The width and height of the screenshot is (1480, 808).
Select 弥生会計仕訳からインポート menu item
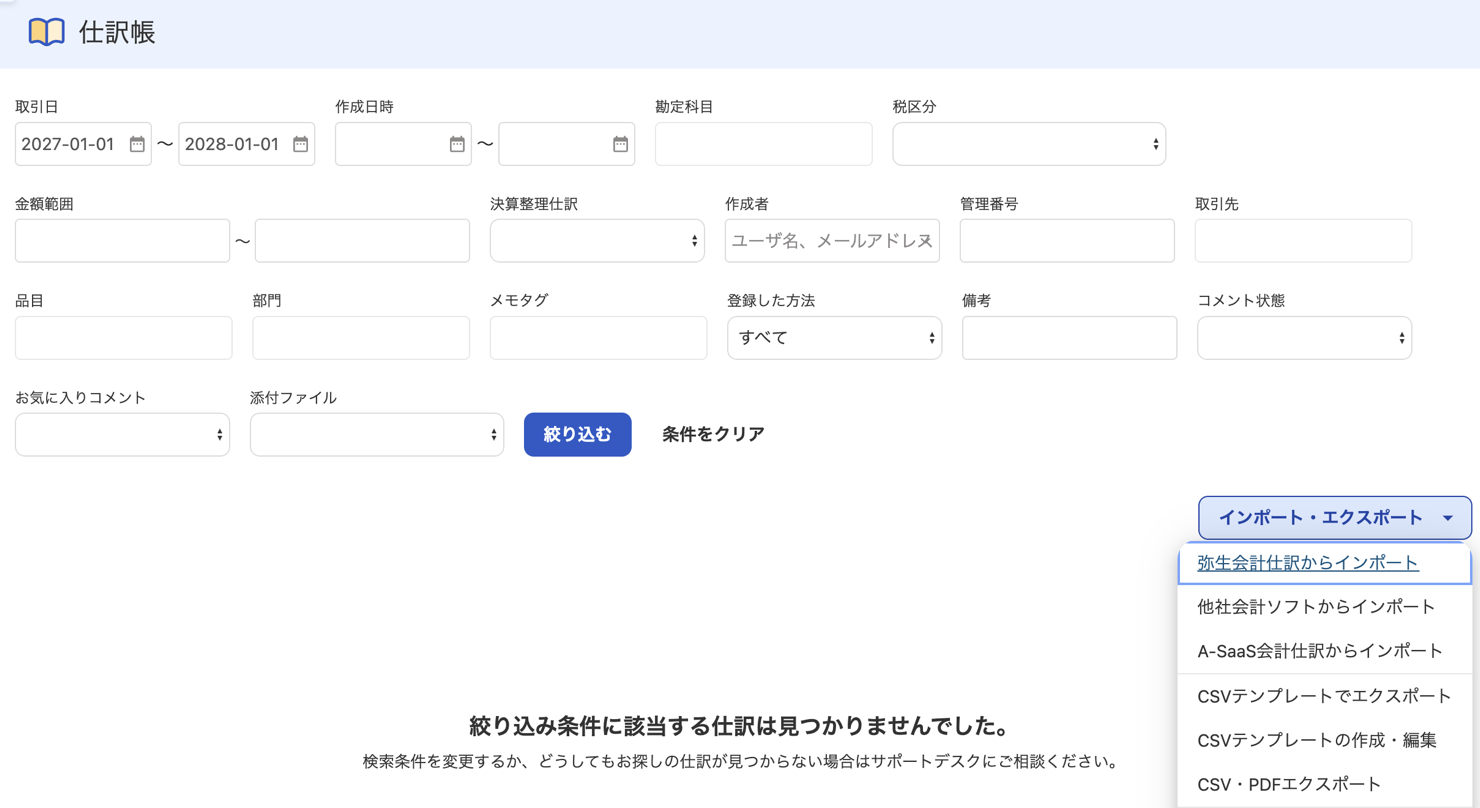coord(1325,563)
